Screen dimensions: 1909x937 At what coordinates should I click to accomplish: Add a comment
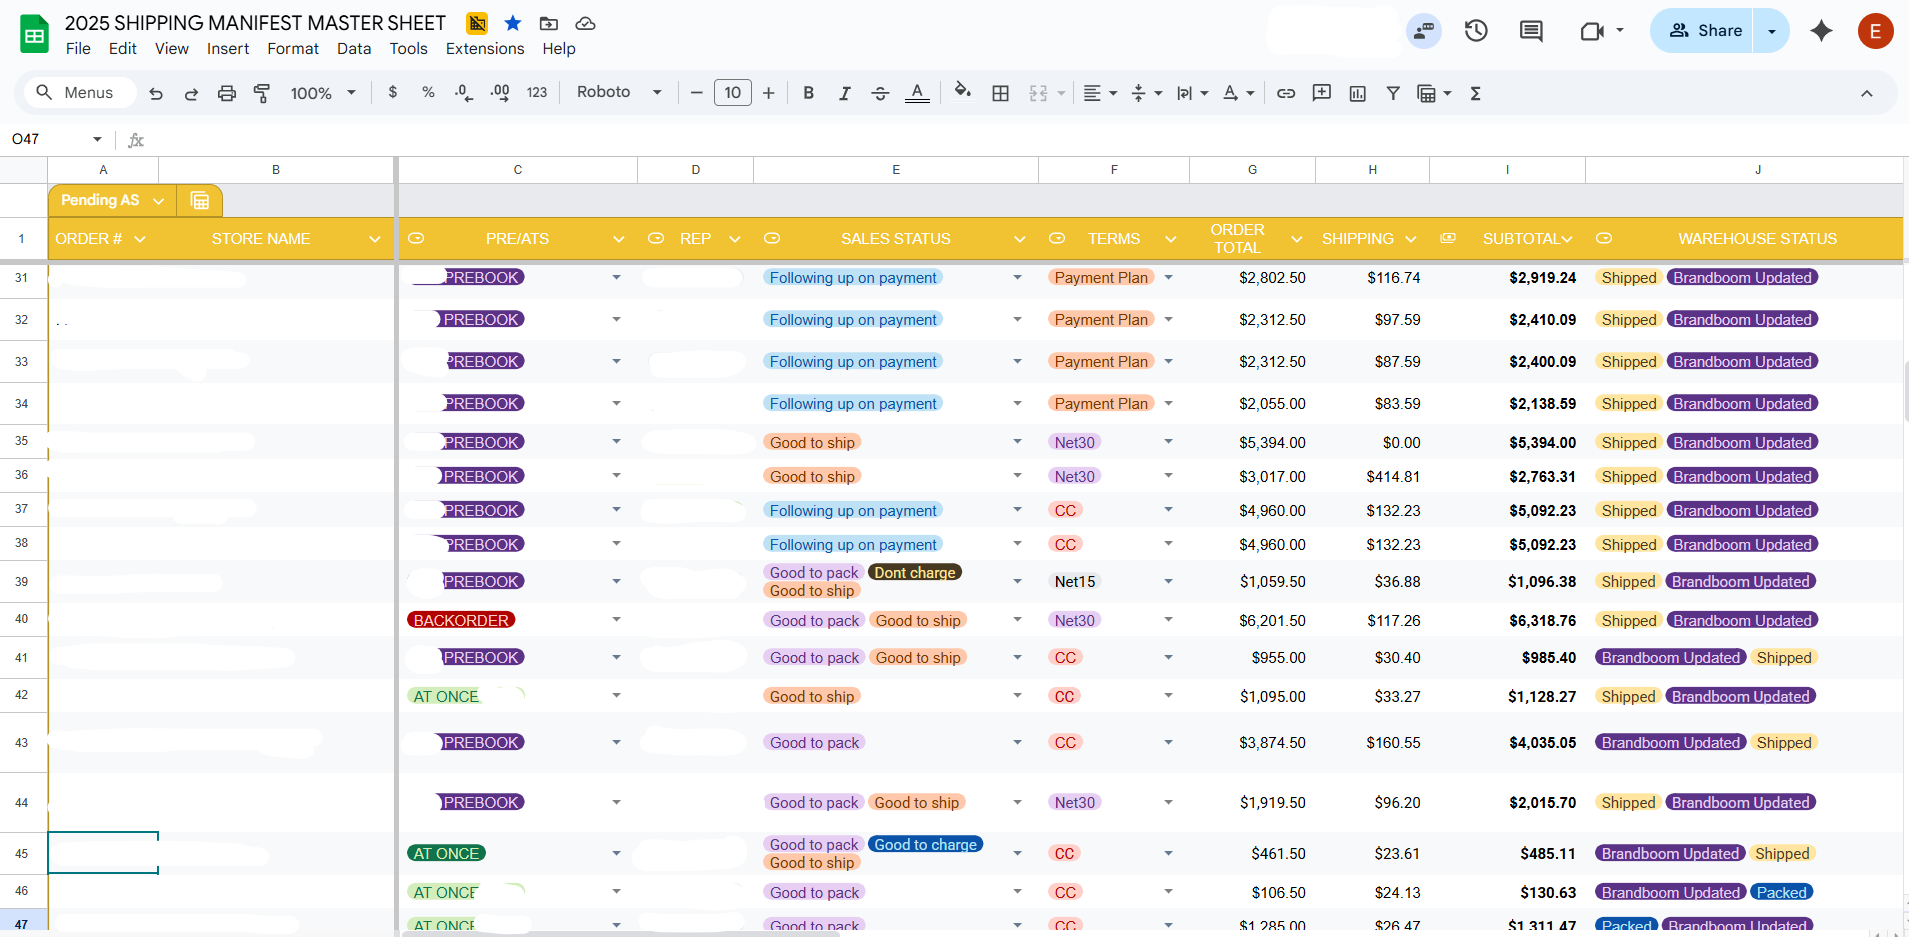click(1322, 93)
